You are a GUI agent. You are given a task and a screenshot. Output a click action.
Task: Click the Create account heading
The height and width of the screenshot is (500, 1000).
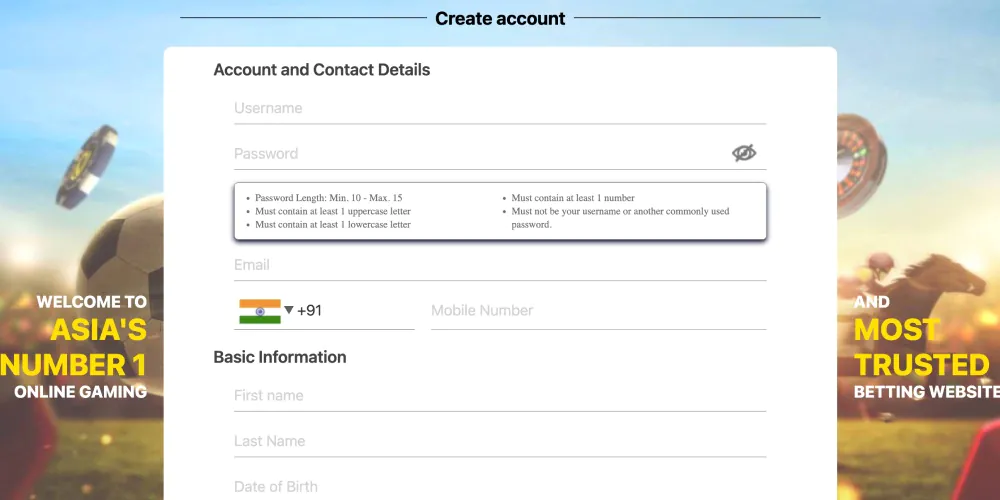[x=500, y=18]
